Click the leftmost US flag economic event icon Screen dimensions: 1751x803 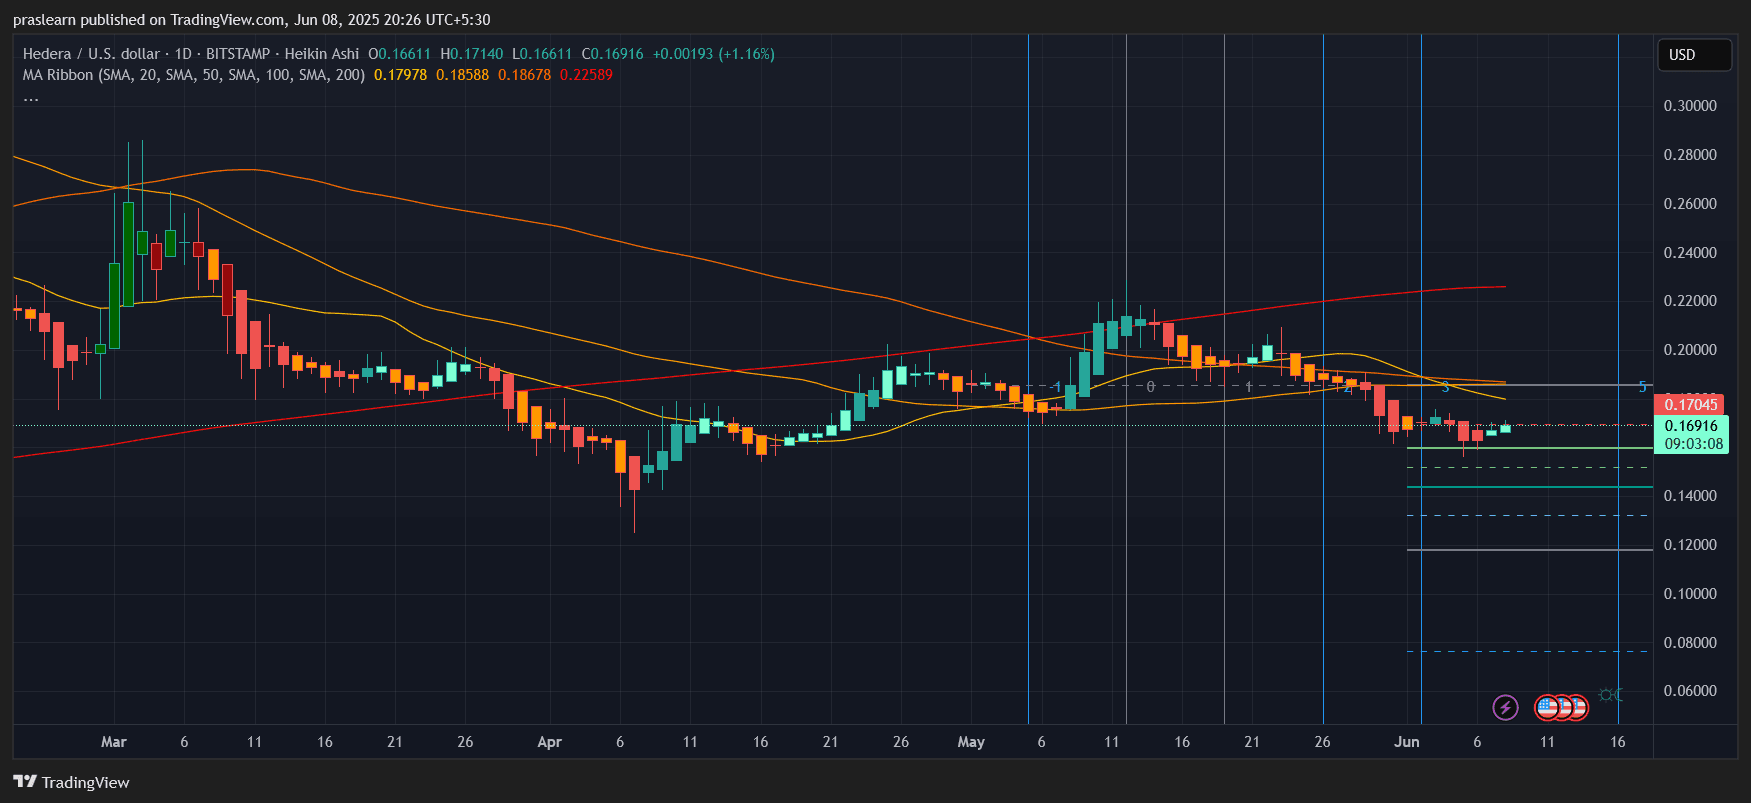[1546, 708]
